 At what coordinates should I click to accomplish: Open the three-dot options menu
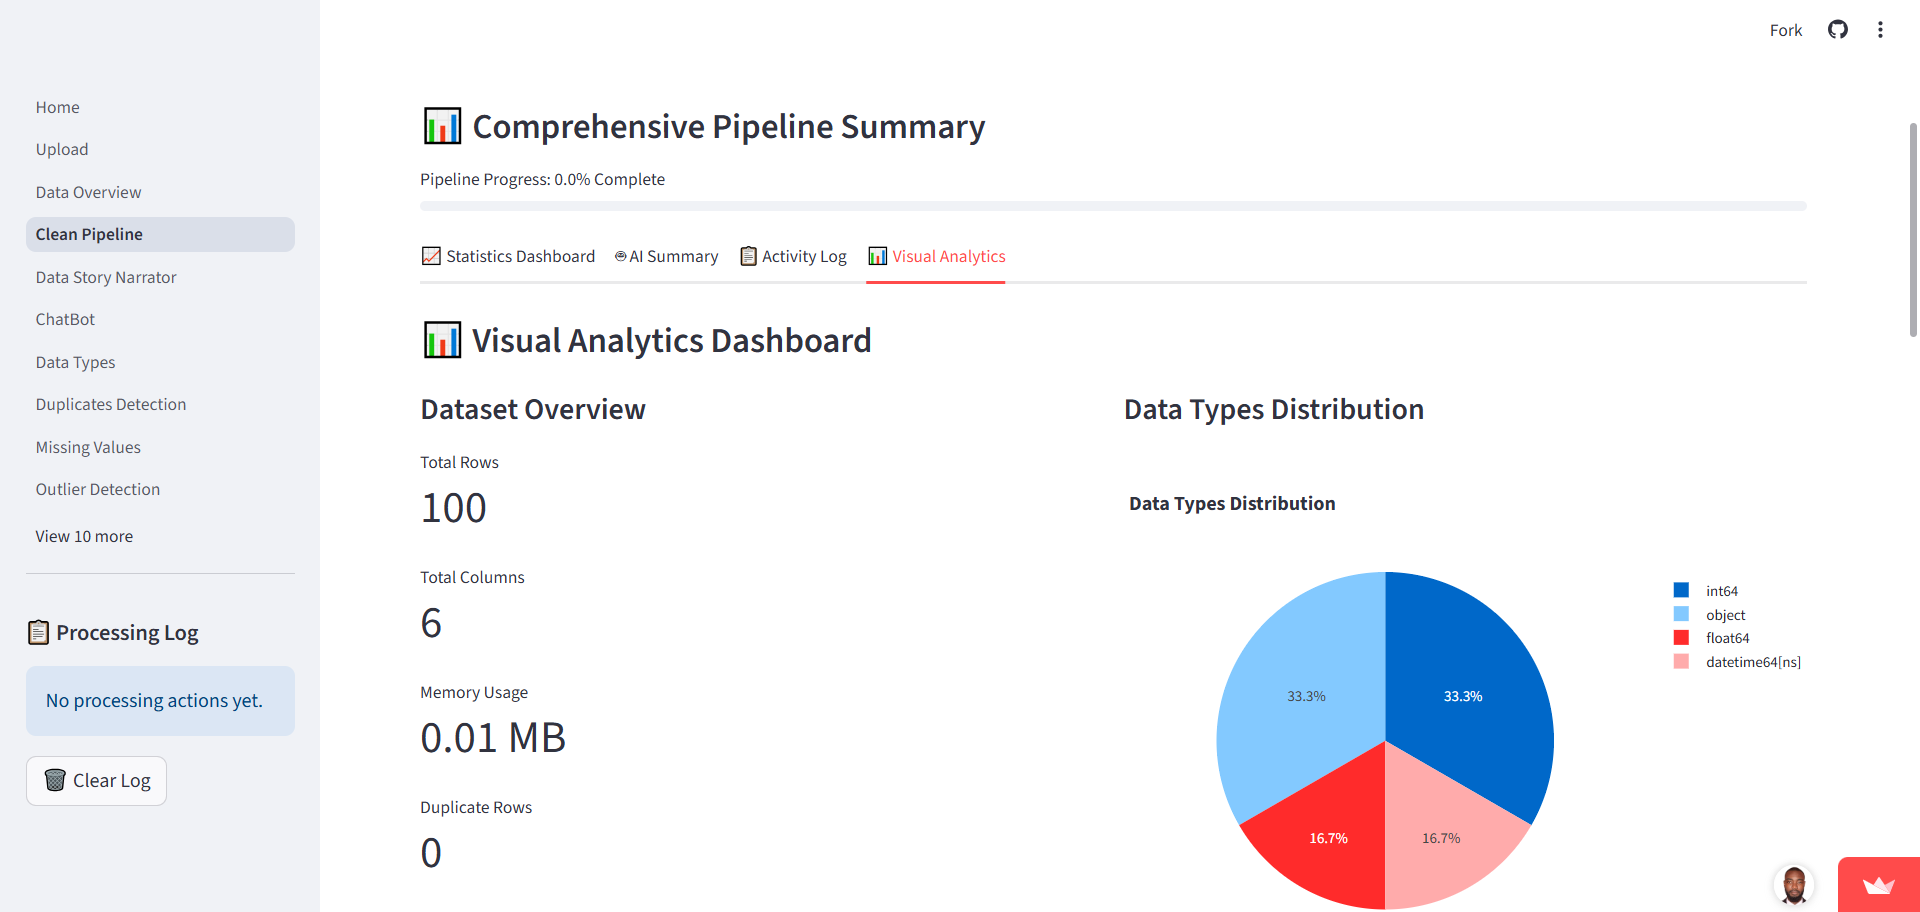1881,30
